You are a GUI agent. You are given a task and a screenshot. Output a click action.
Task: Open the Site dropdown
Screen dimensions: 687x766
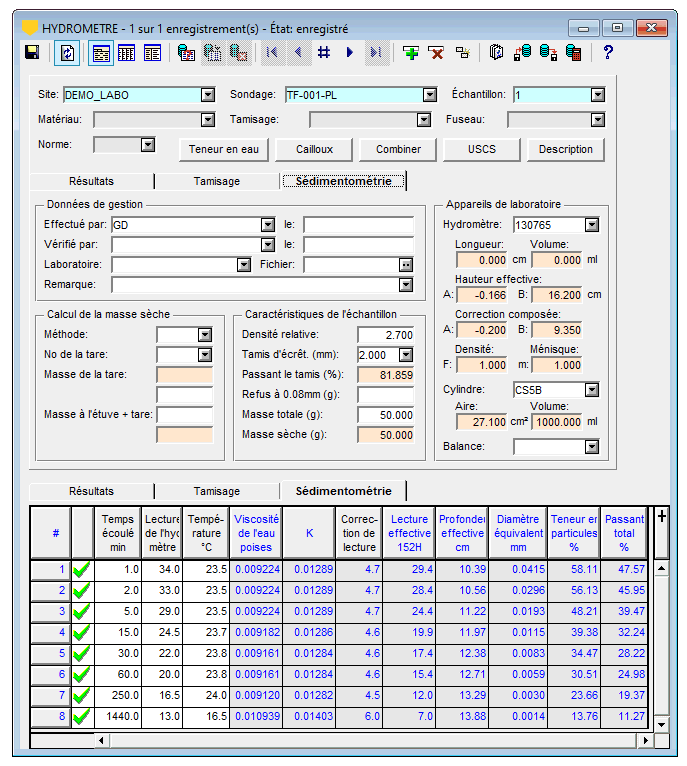208,95
